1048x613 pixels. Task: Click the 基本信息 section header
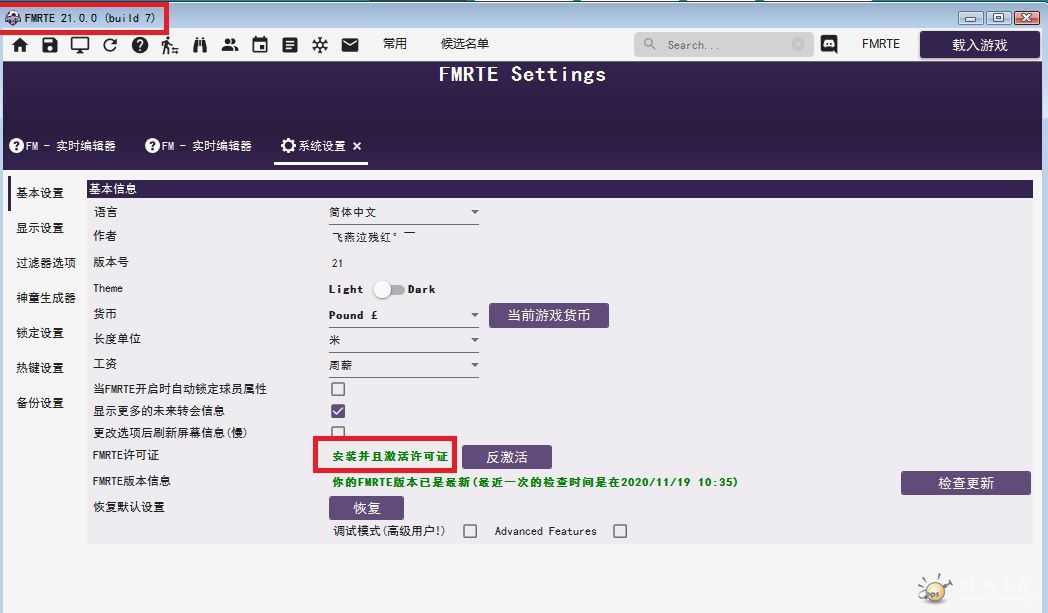click(559, 189)
